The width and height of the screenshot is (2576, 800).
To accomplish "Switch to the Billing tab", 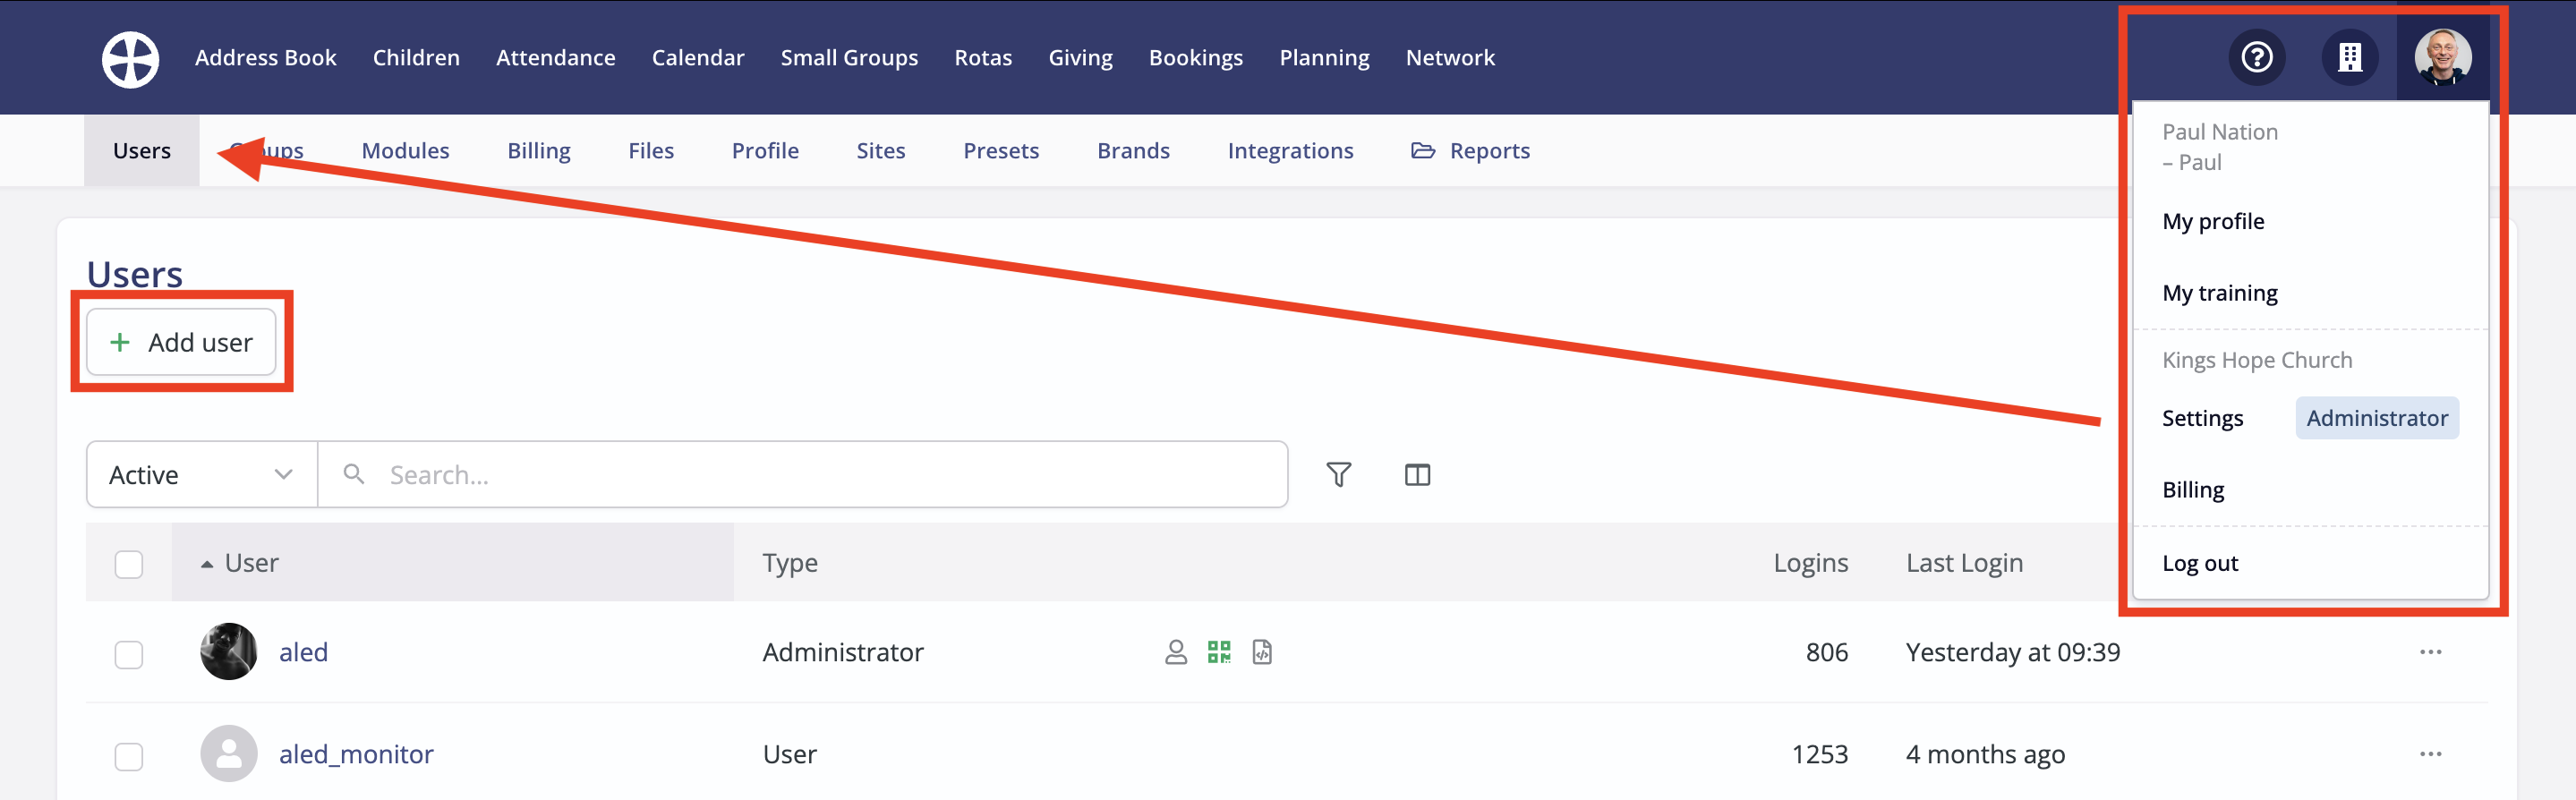I will click(x=538, y=150).
